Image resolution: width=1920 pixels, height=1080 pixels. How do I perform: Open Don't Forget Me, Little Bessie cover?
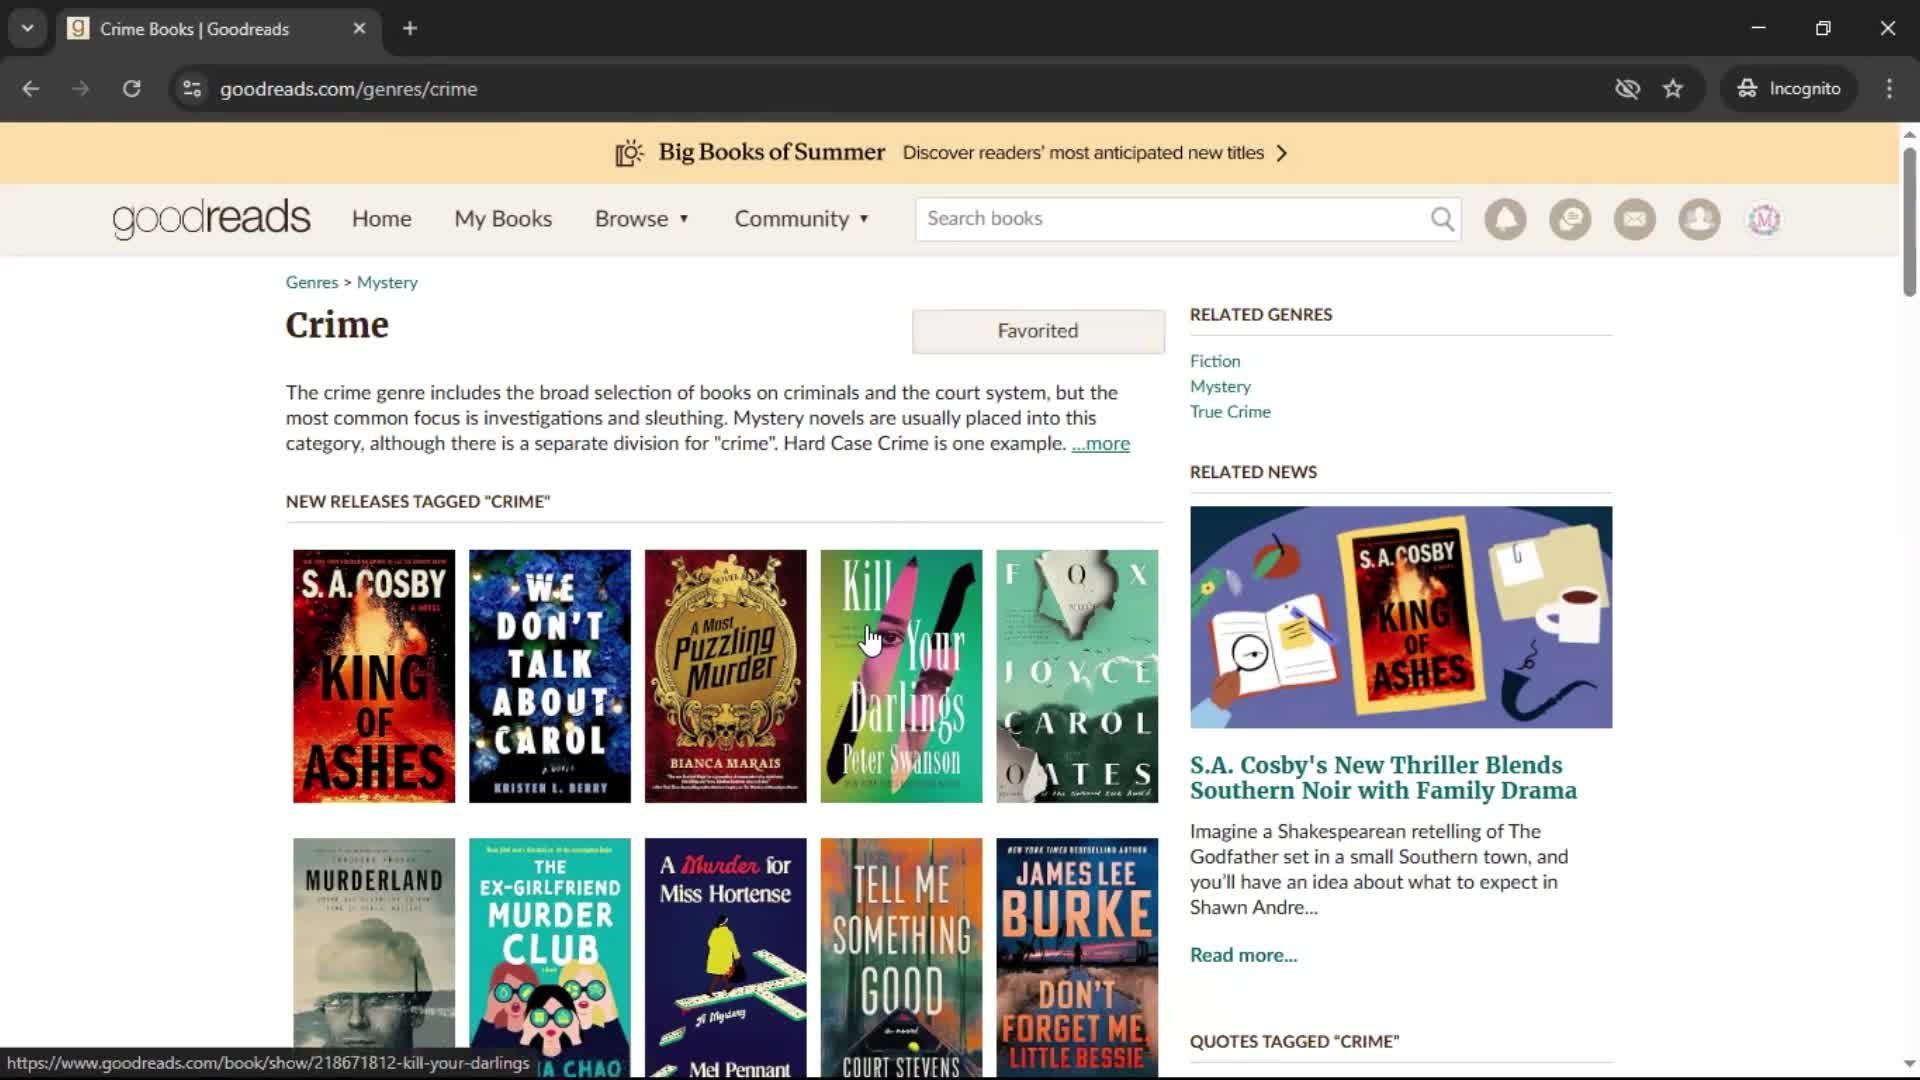[1077, 957]
